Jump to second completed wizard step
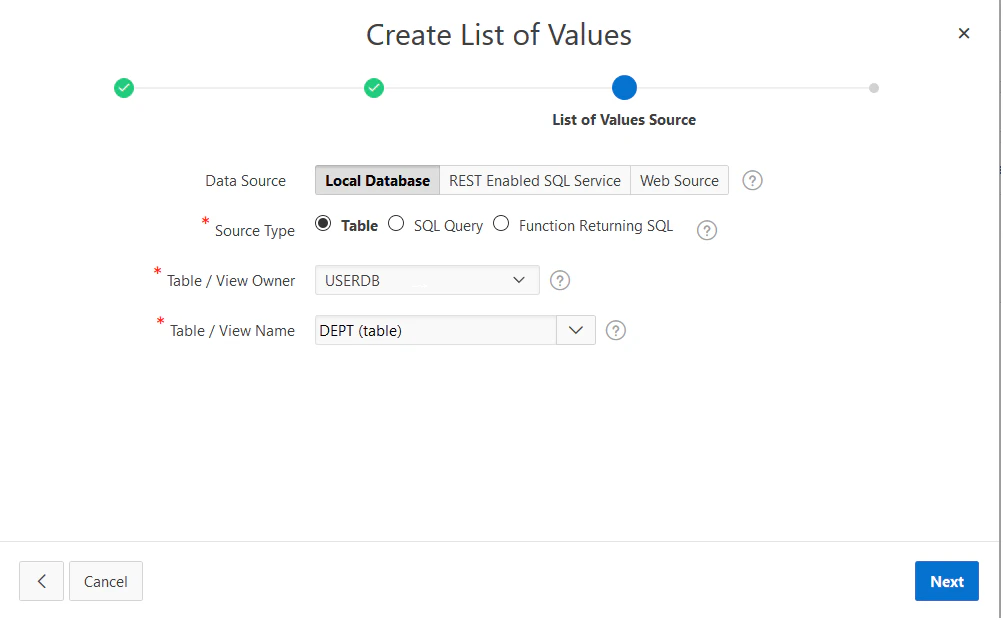Image resolution: width=1003 pixels, height=621 pixels. 374,88
